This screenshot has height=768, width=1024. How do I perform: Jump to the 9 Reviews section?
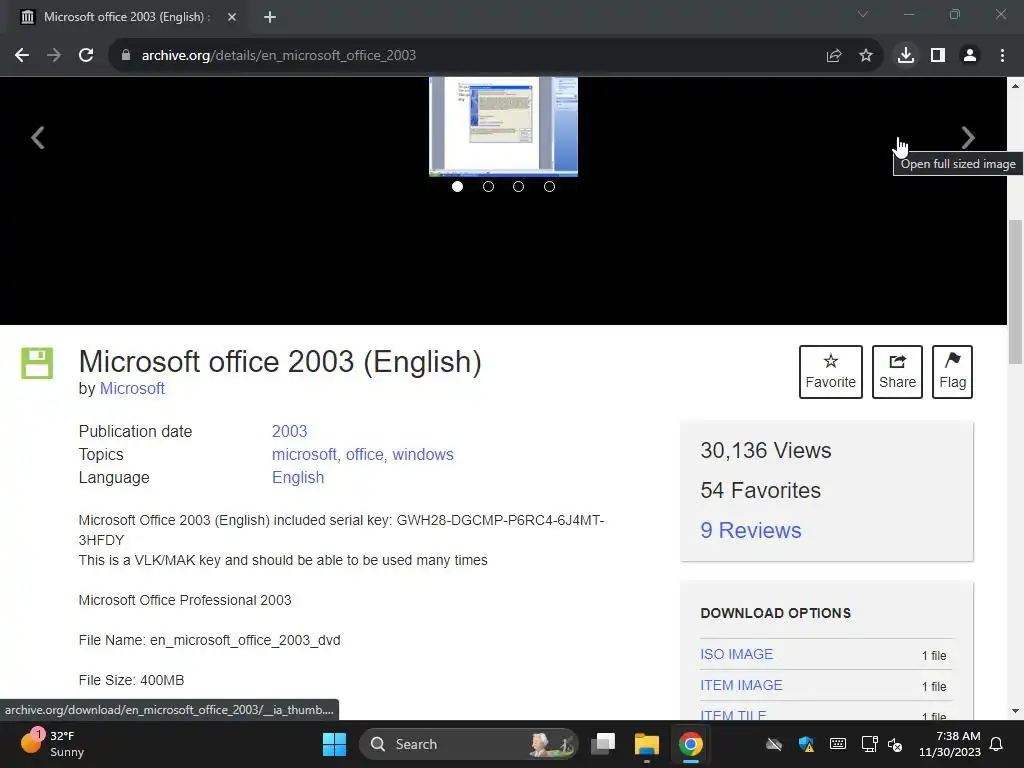pyautogui.click(x=750, y=530)
